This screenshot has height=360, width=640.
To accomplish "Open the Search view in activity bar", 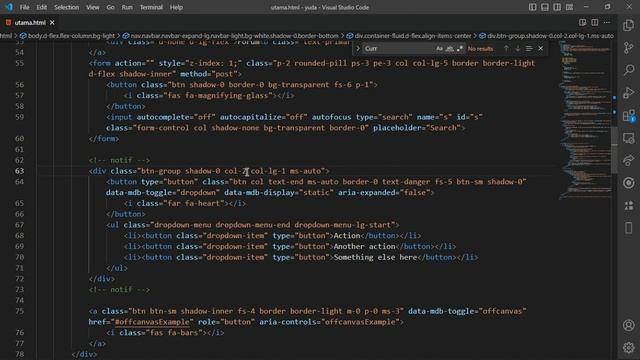I will [x=629, y=70].
